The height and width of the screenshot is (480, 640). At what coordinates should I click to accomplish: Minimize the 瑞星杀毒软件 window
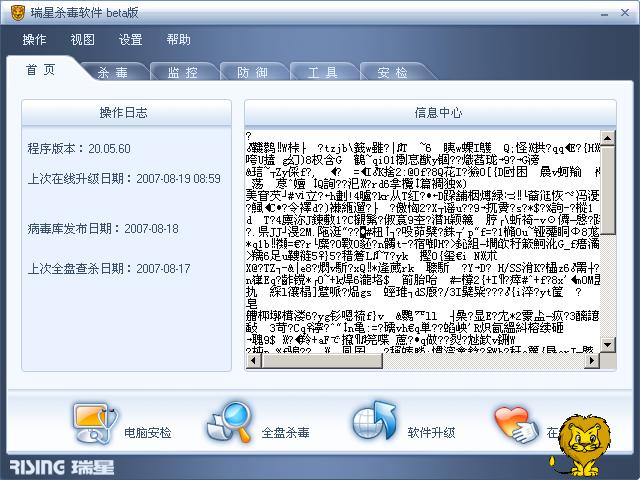[x=604, y=13]
